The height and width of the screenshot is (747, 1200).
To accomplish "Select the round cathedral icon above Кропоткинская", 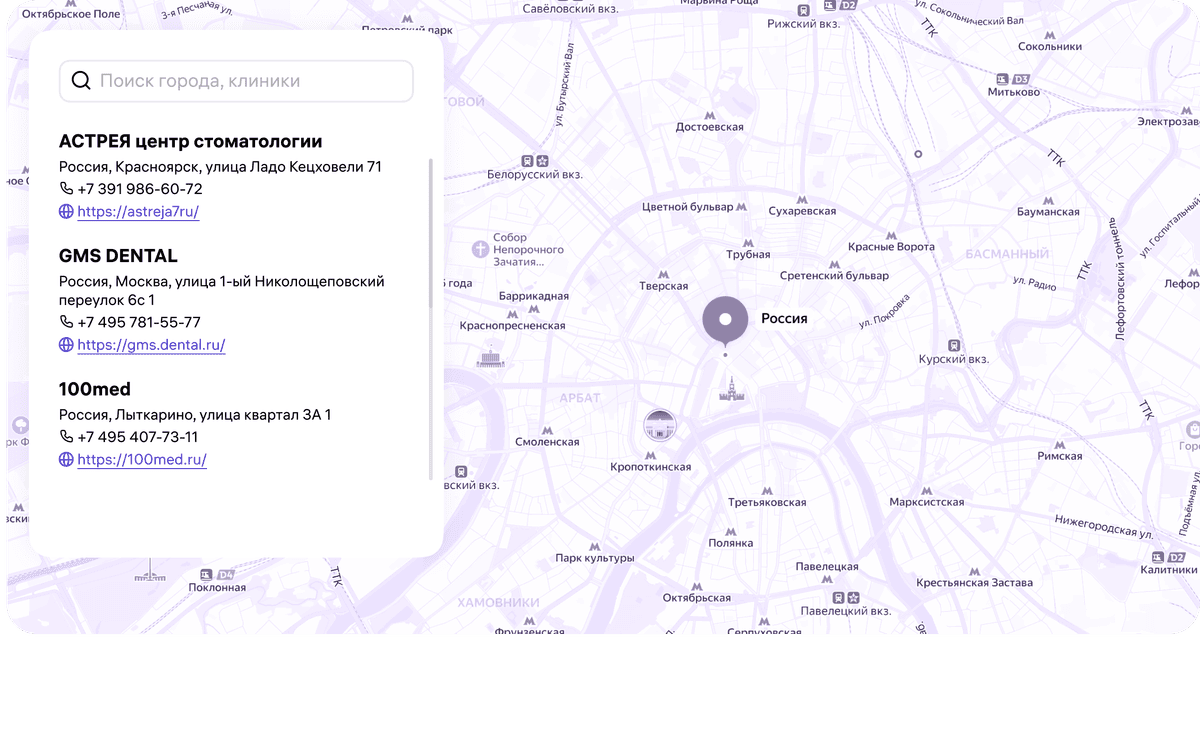I will (x=659, y=427).
